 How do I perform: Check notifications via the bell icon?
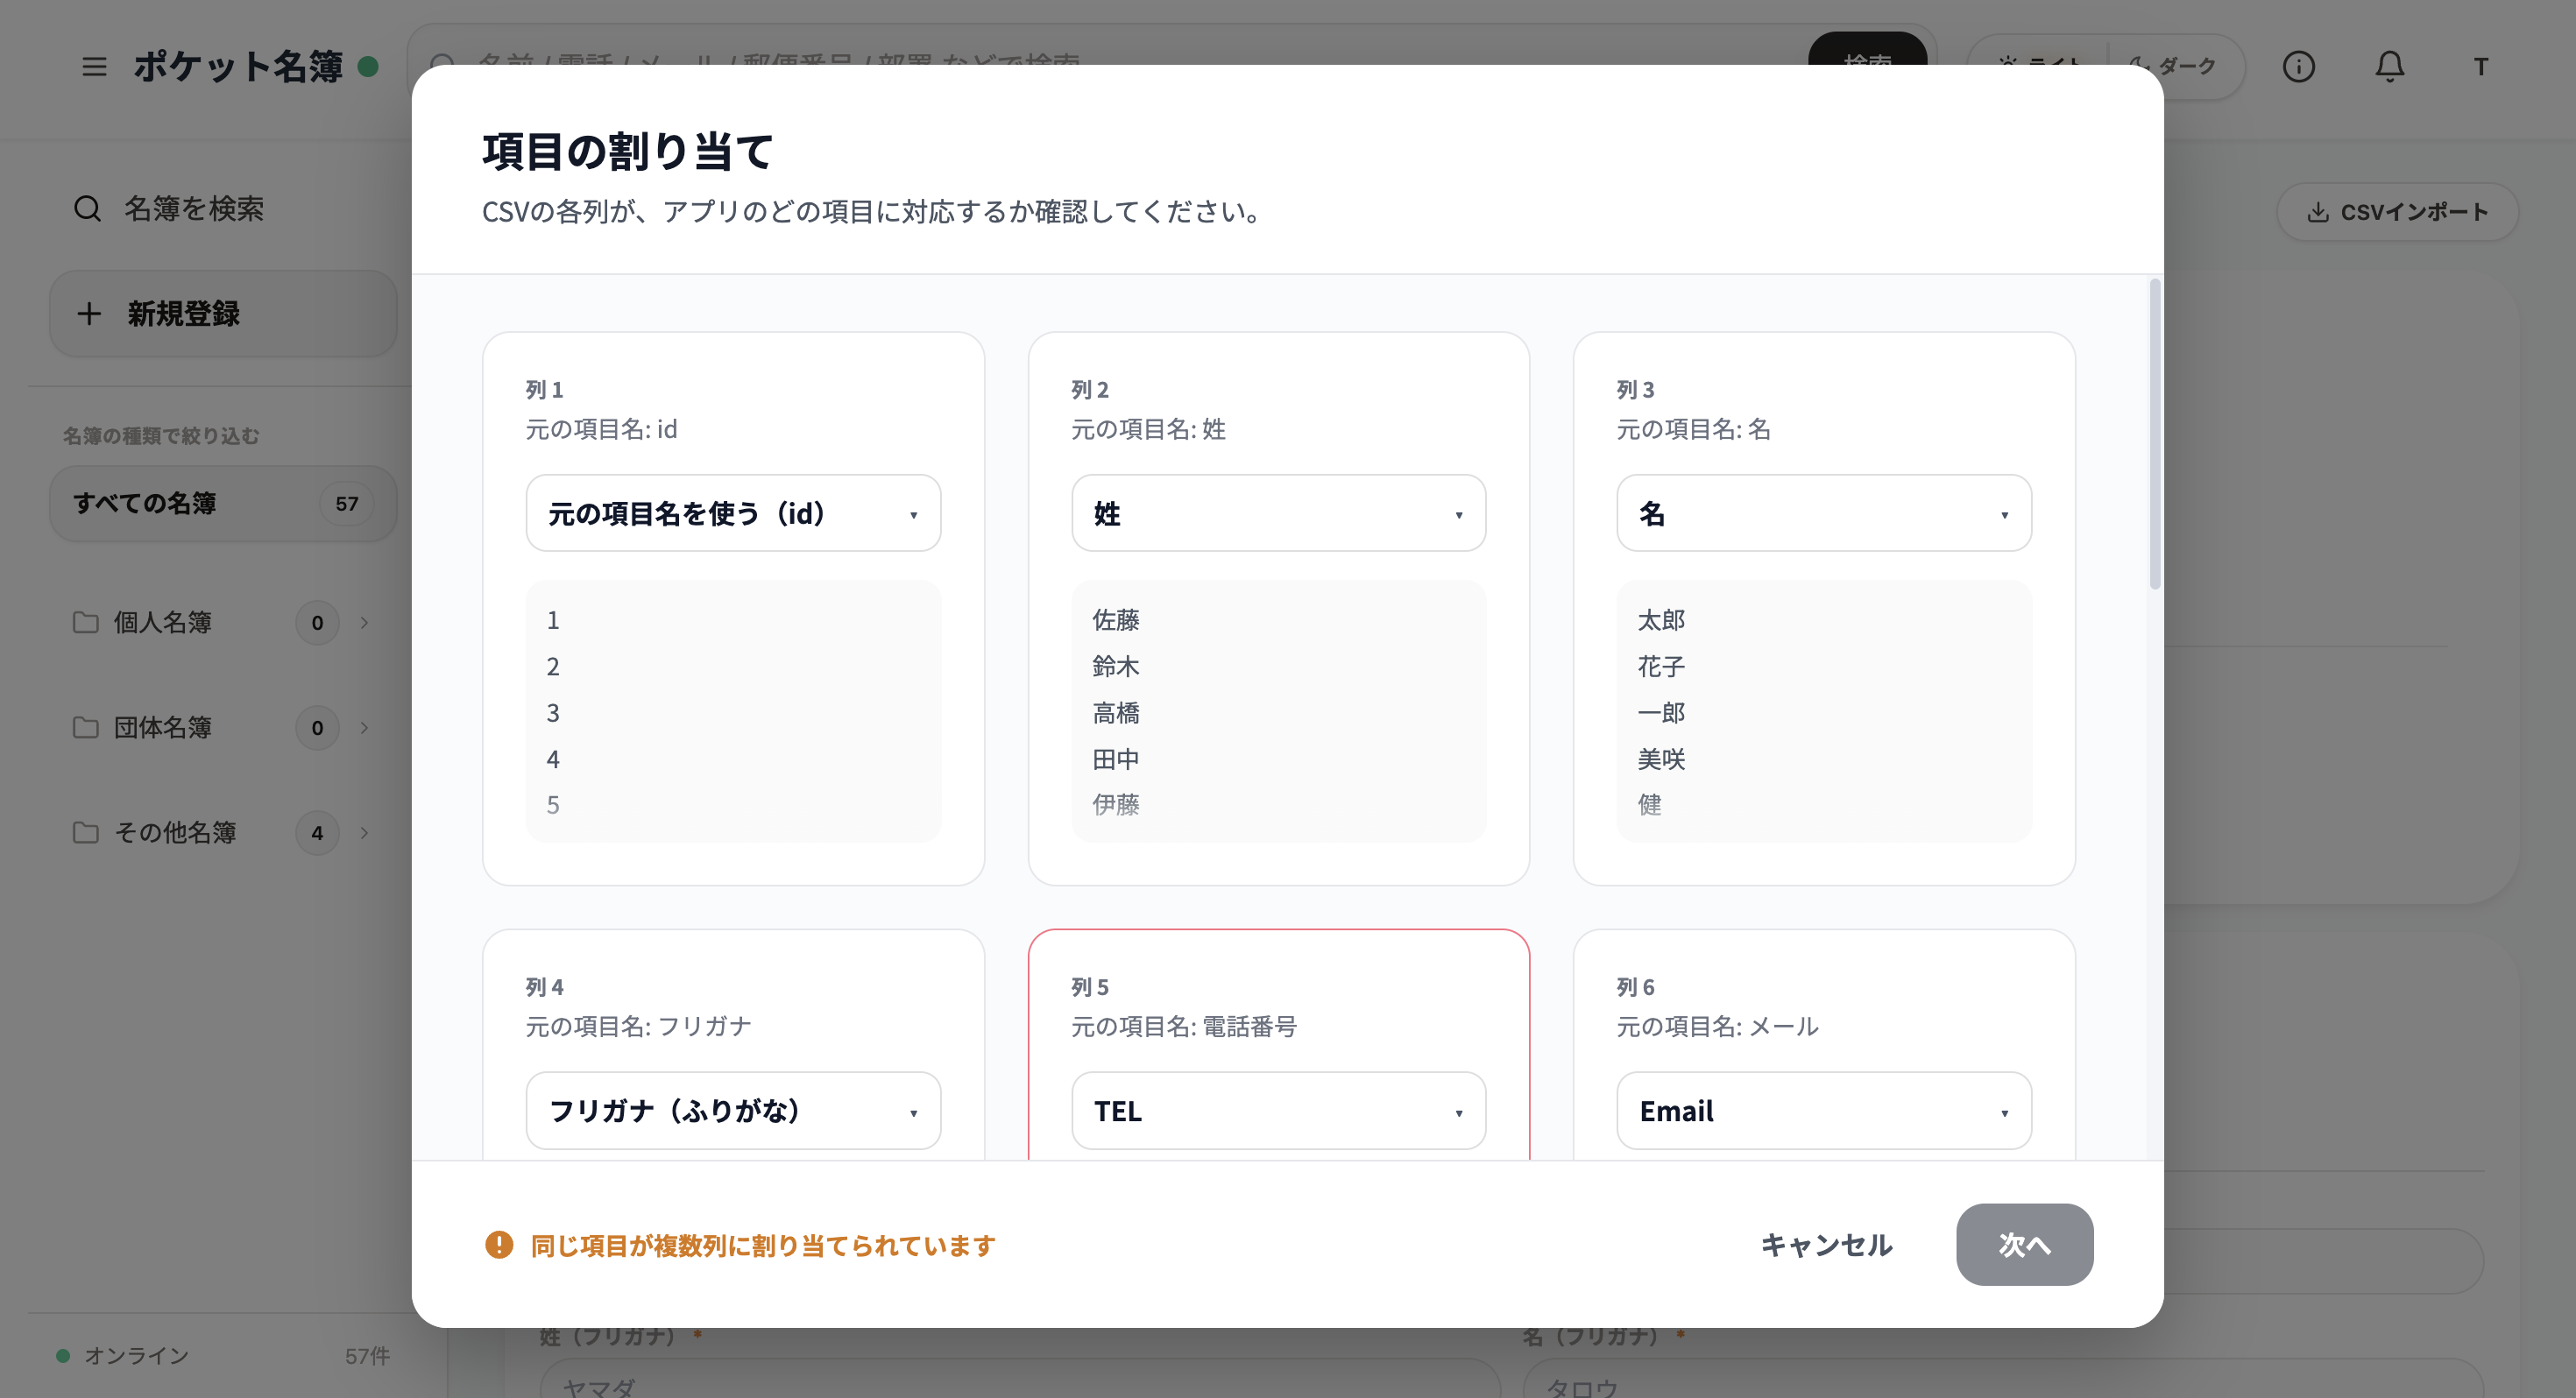2391,67
